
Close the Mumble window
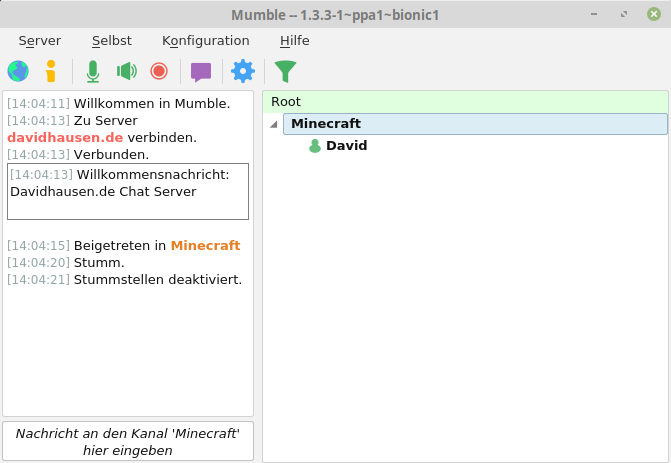tap(654, 14)
